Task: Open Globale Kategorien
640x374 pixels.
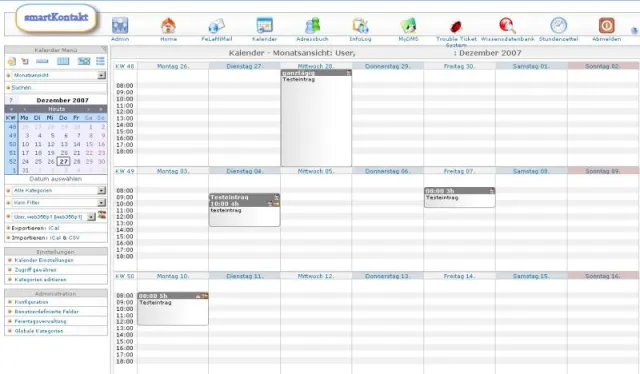Action: [39, 331]
